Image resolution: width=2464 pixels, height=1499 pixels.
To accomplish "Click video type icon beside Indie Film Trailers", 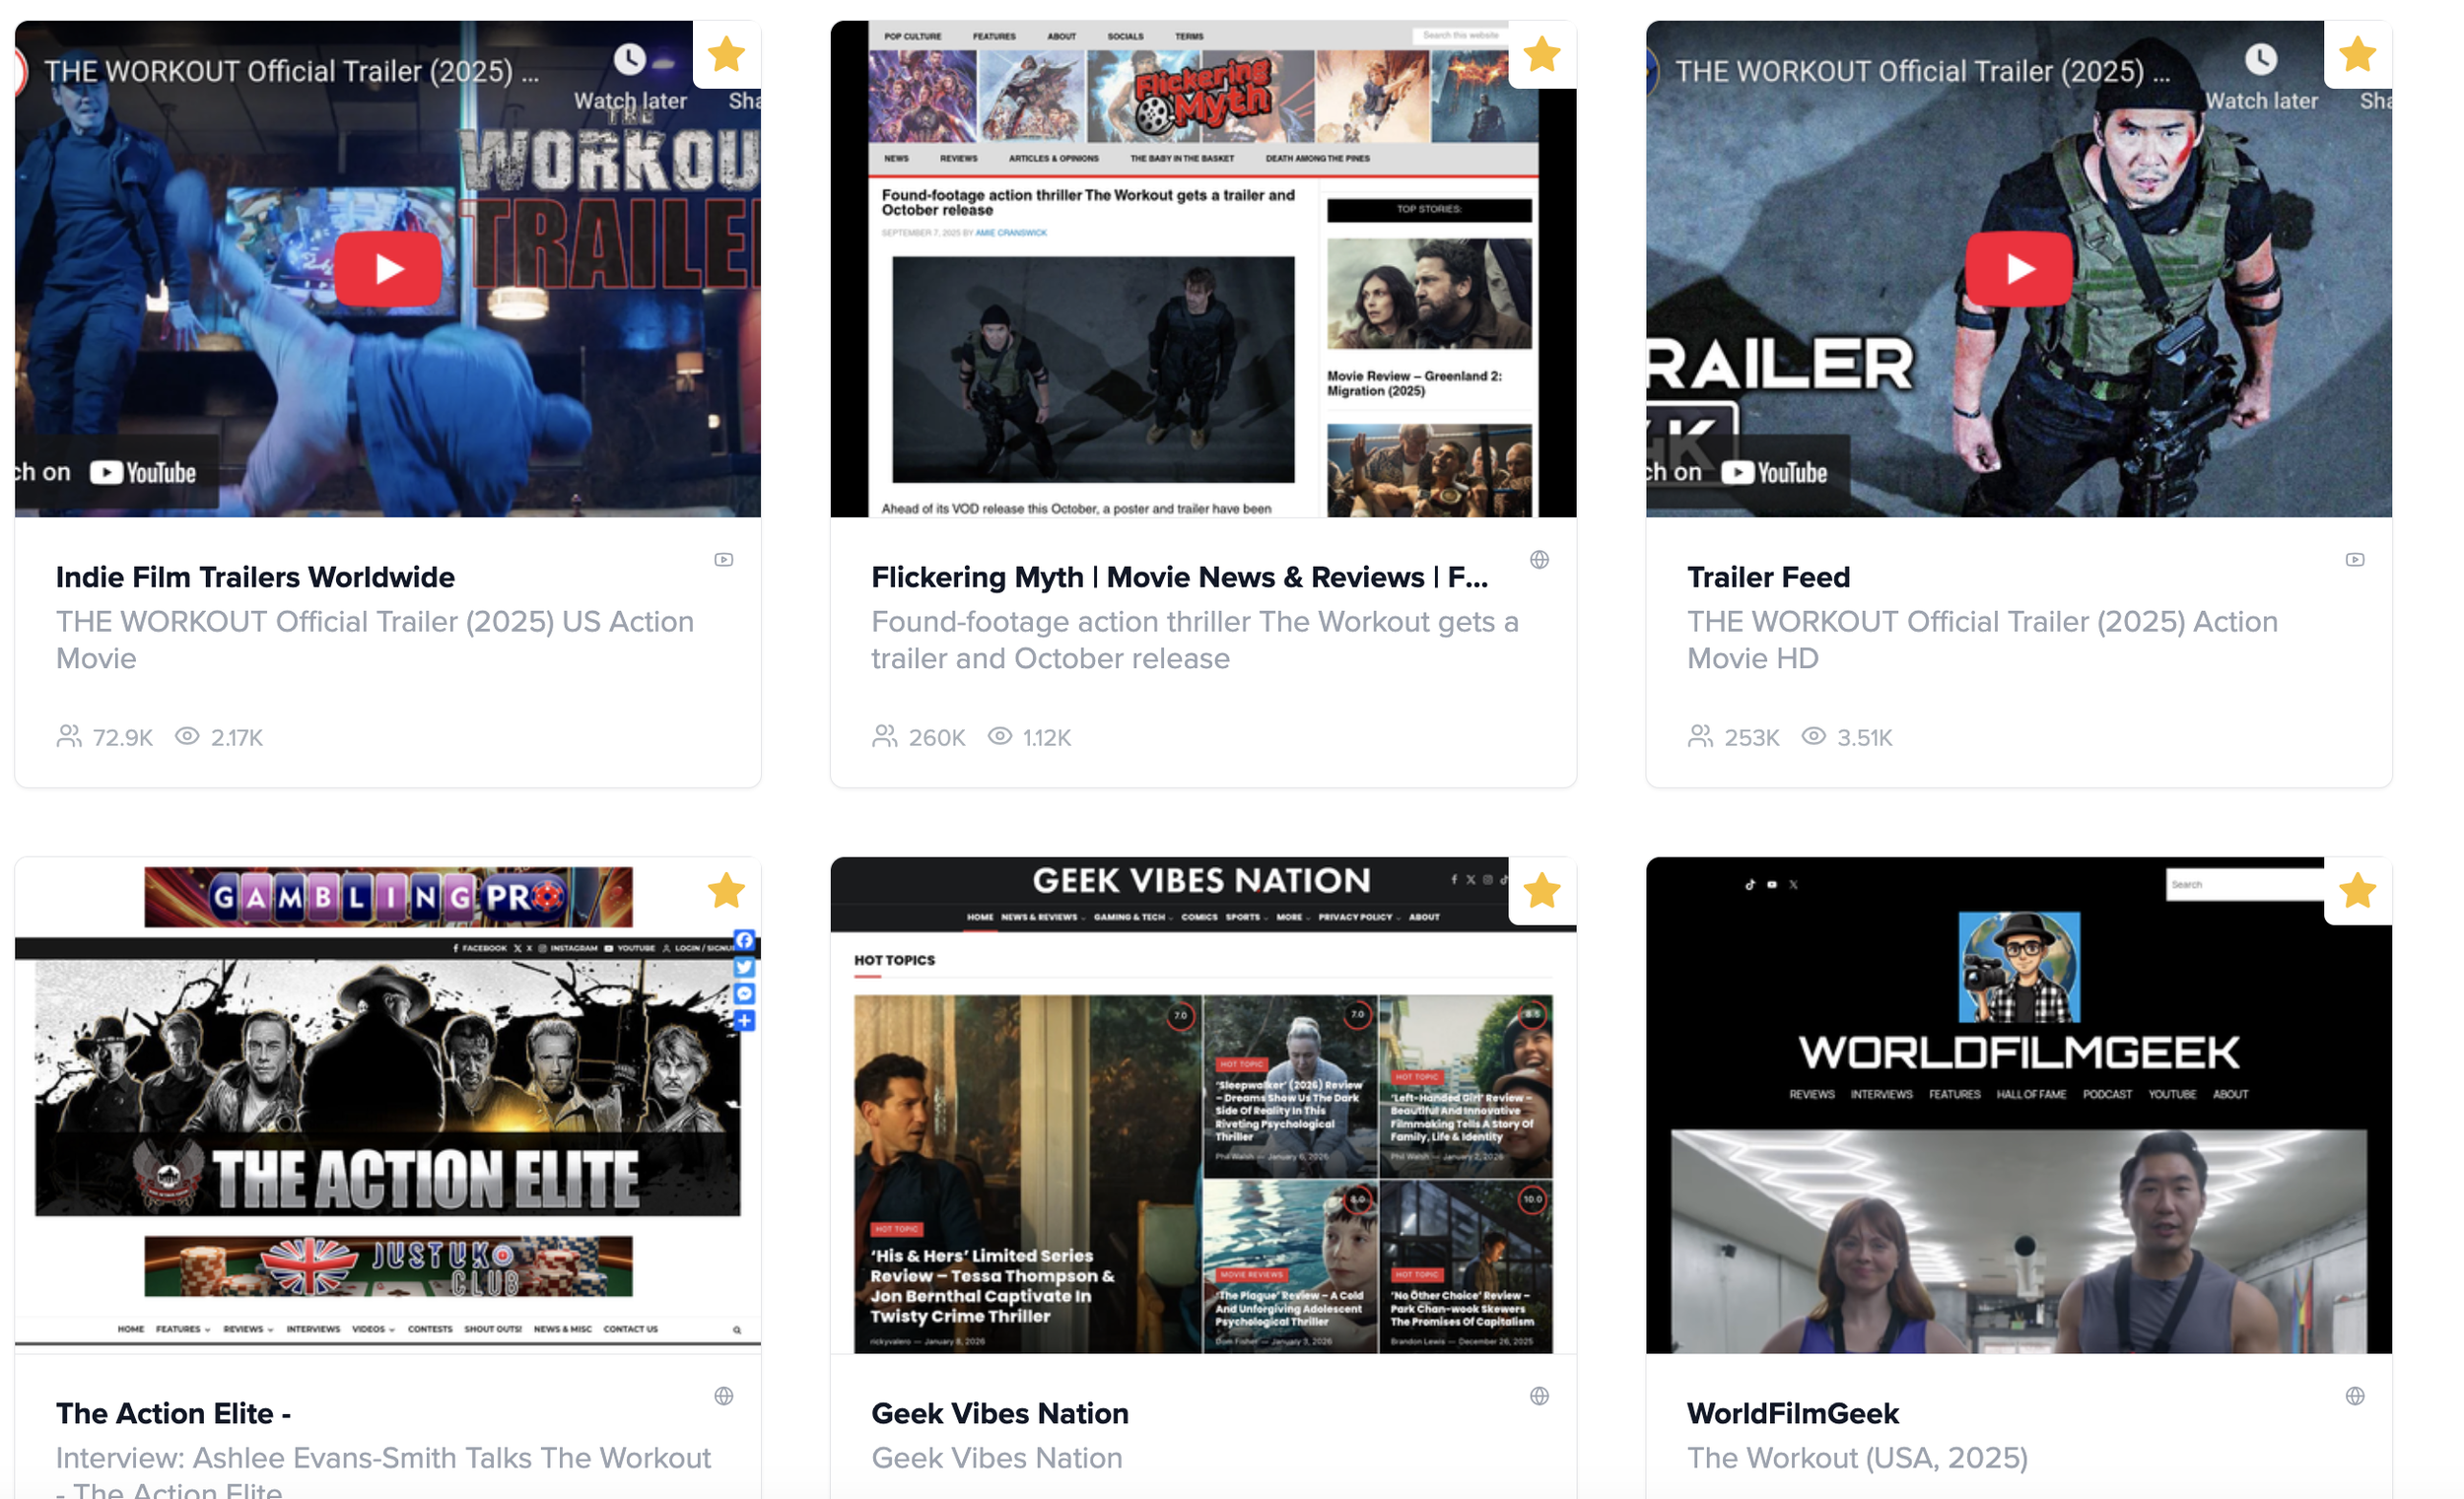I will [724, 560].
